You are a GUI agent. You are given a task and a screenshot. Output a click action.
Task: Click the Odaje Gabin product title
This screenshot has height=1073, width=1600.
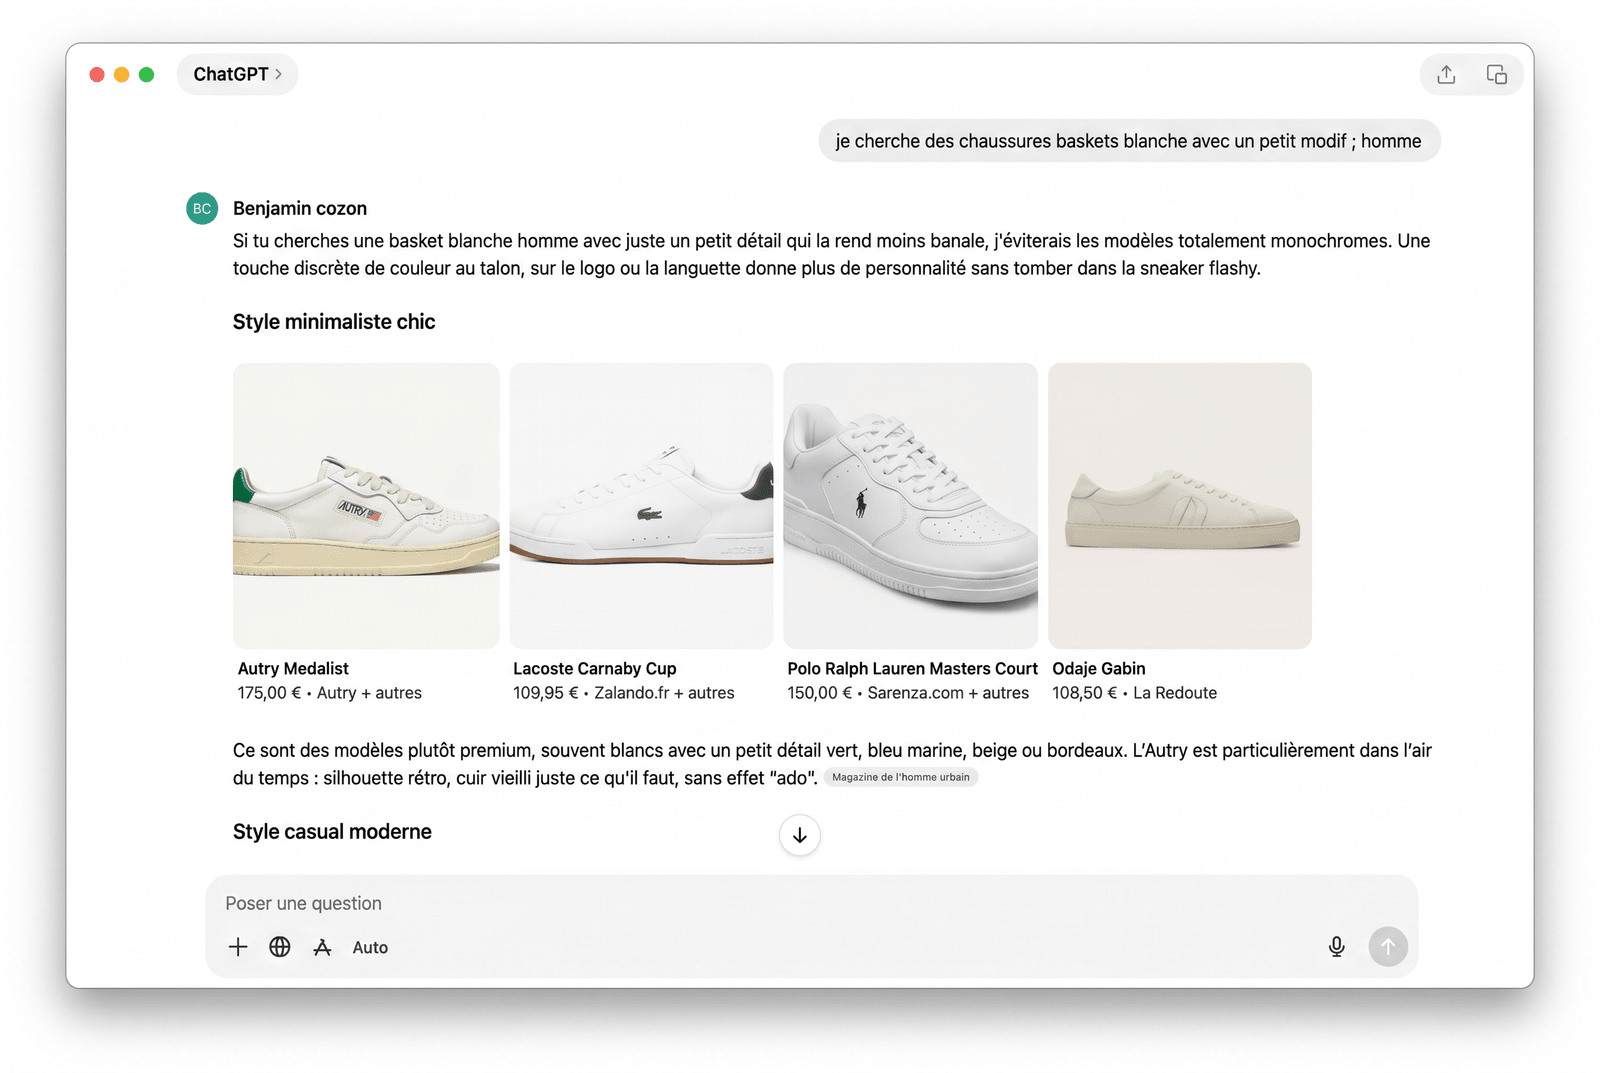pyautogui.click(x=1099, y=669)
